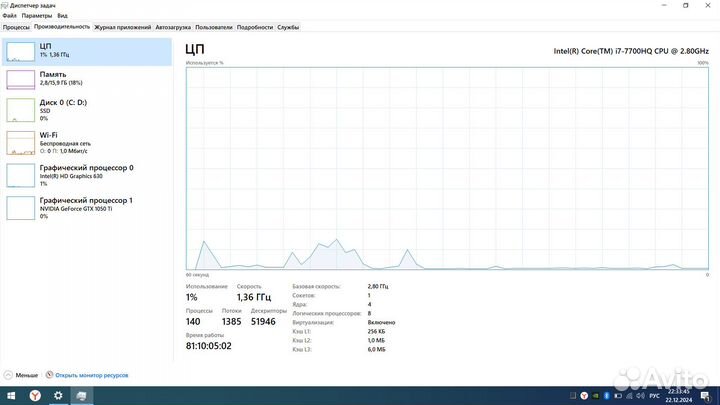720x405 pixels.
Task: Click the volume speaker tray icon
Action: 641,396
